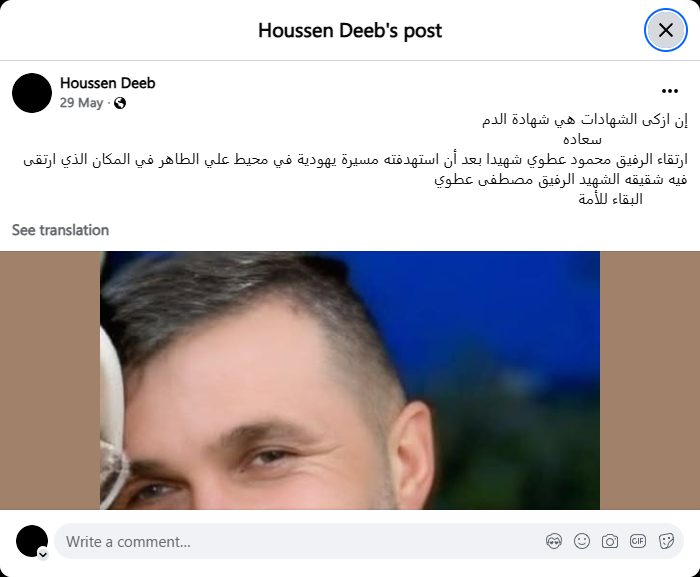Click the globe public audience icon
This screenshot has height=577, width=700.
pos(120,103)
